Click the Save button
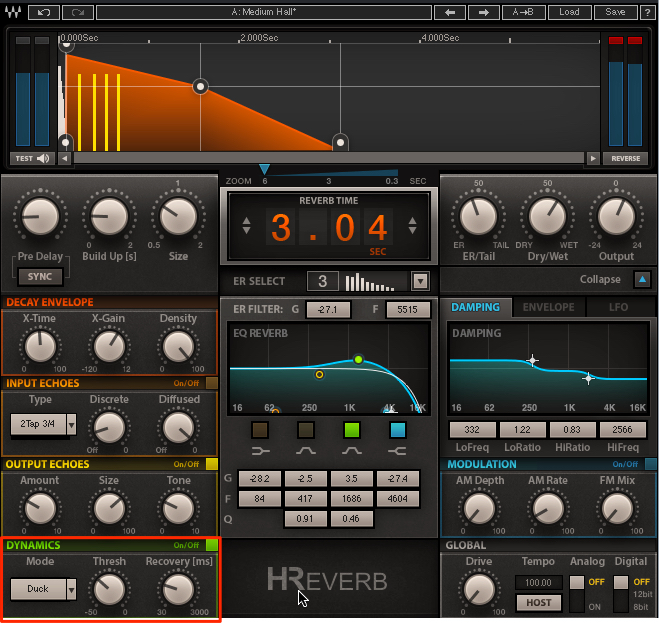 tap(615, 12)
